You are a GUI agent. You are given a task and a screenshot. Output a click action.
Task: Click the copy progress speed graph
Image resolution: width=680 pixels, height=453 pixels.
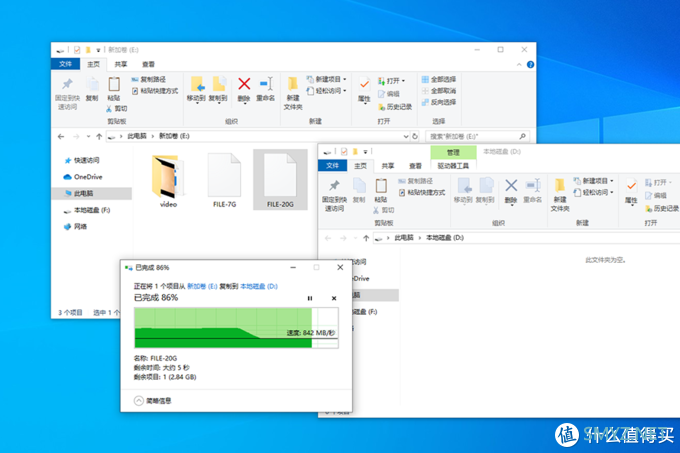[x=236, y=328]
